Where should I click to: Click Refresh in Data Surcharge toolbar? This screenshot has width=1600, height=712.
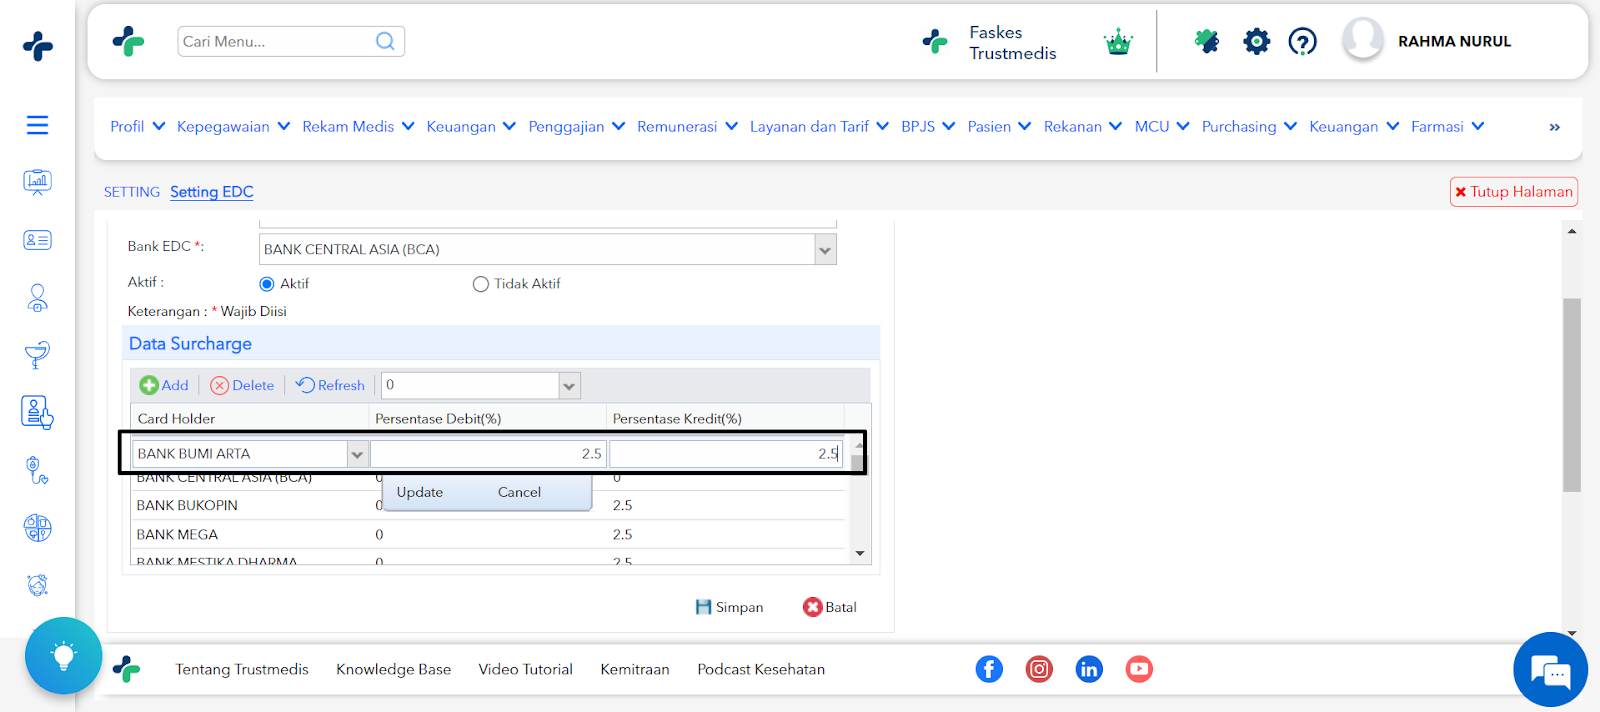330,385
